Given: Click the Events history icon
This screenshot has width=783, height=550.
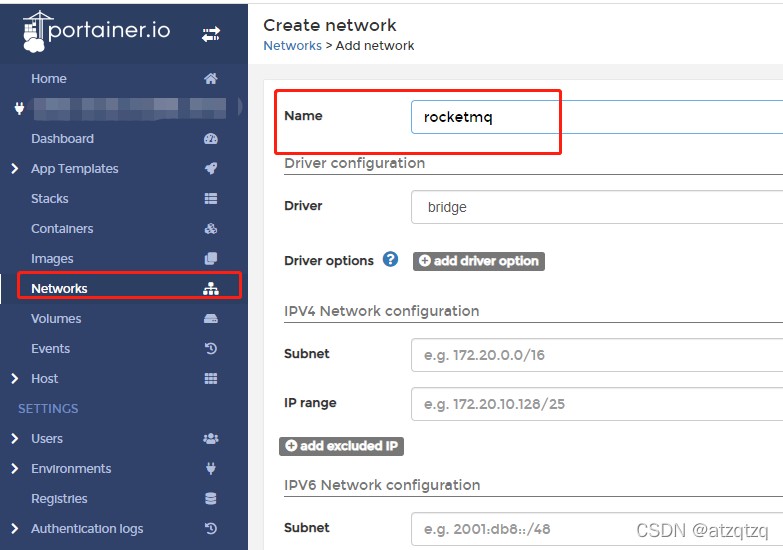Looking at the screenshot, I should [x=211, y=348].
